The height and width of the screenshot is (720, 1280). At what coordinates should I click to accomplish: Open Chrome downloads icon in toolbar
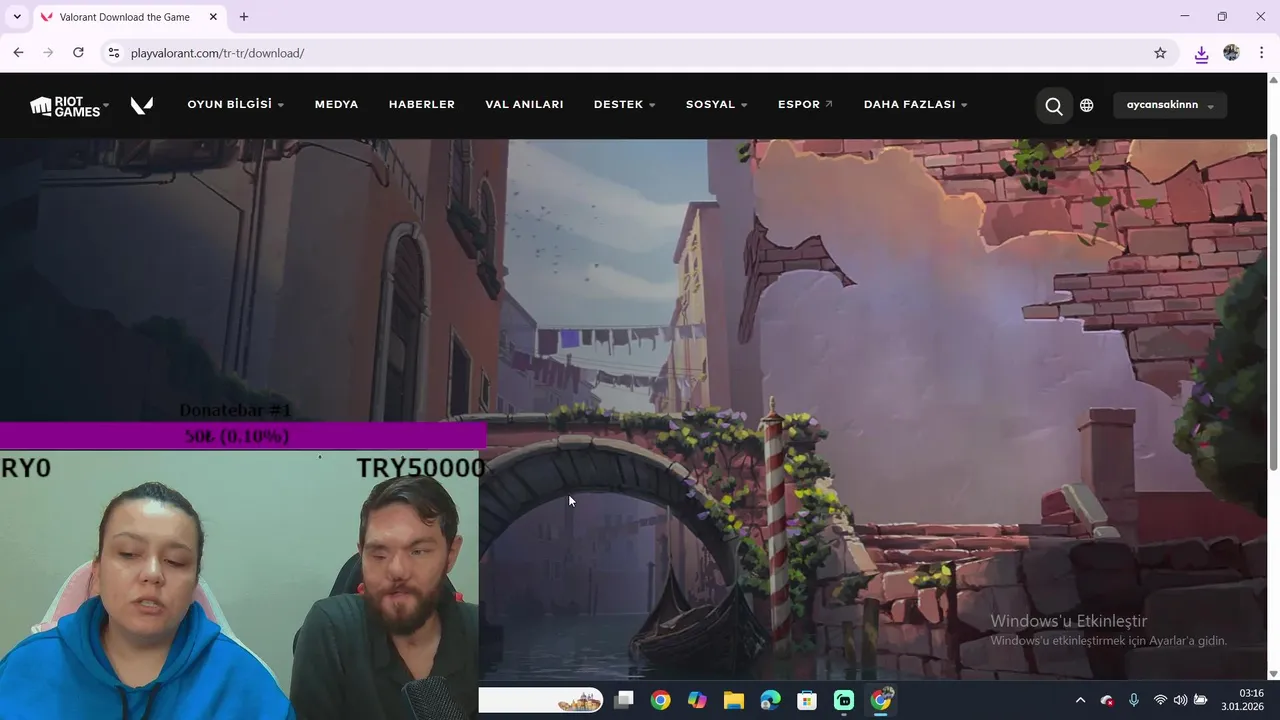click(x=1201, y=53)
